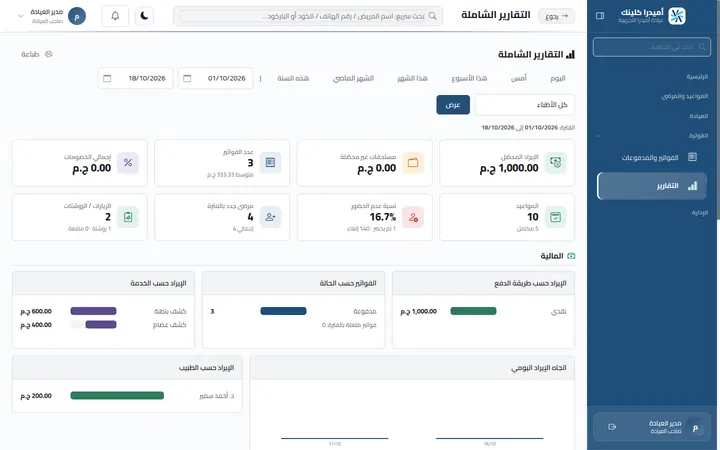720x450 pixels.
Task: Click the 16.7% no-show rate value
Action: (x=382, y=217)
